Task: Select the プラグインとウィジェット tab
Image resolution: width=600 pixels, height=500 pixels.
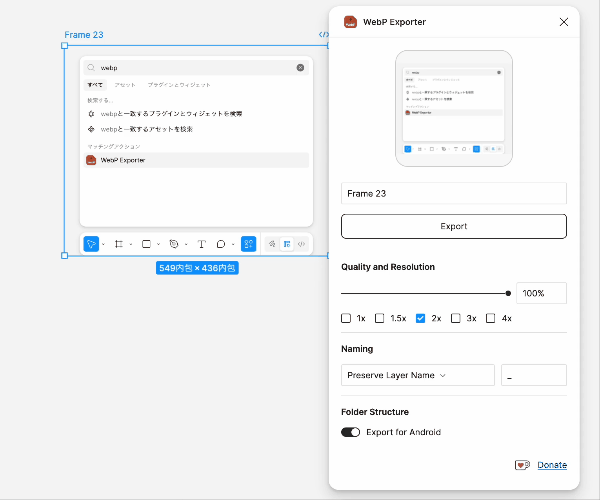Action: click(179, 85)
